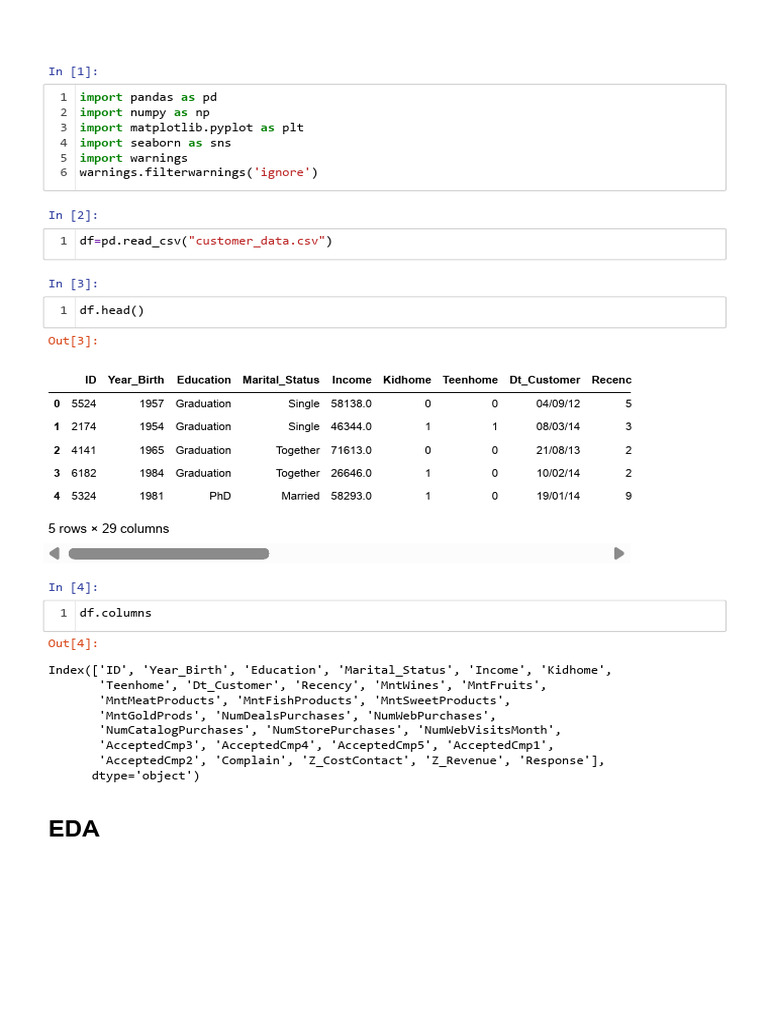The image size is (768, 1024).
Task: Click the '5 rows × 29 columns' summary text
Action: pyautogui.click(x=109, y=528)
